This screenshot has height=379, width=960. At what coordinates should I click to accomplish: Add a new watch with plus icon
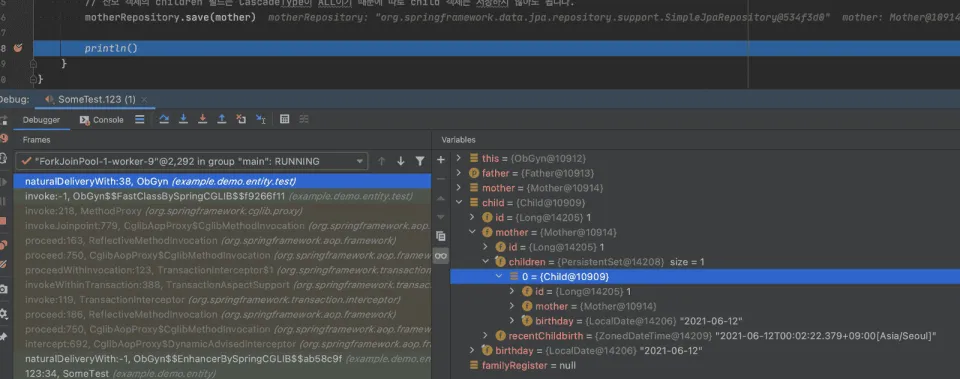(440, 160)
